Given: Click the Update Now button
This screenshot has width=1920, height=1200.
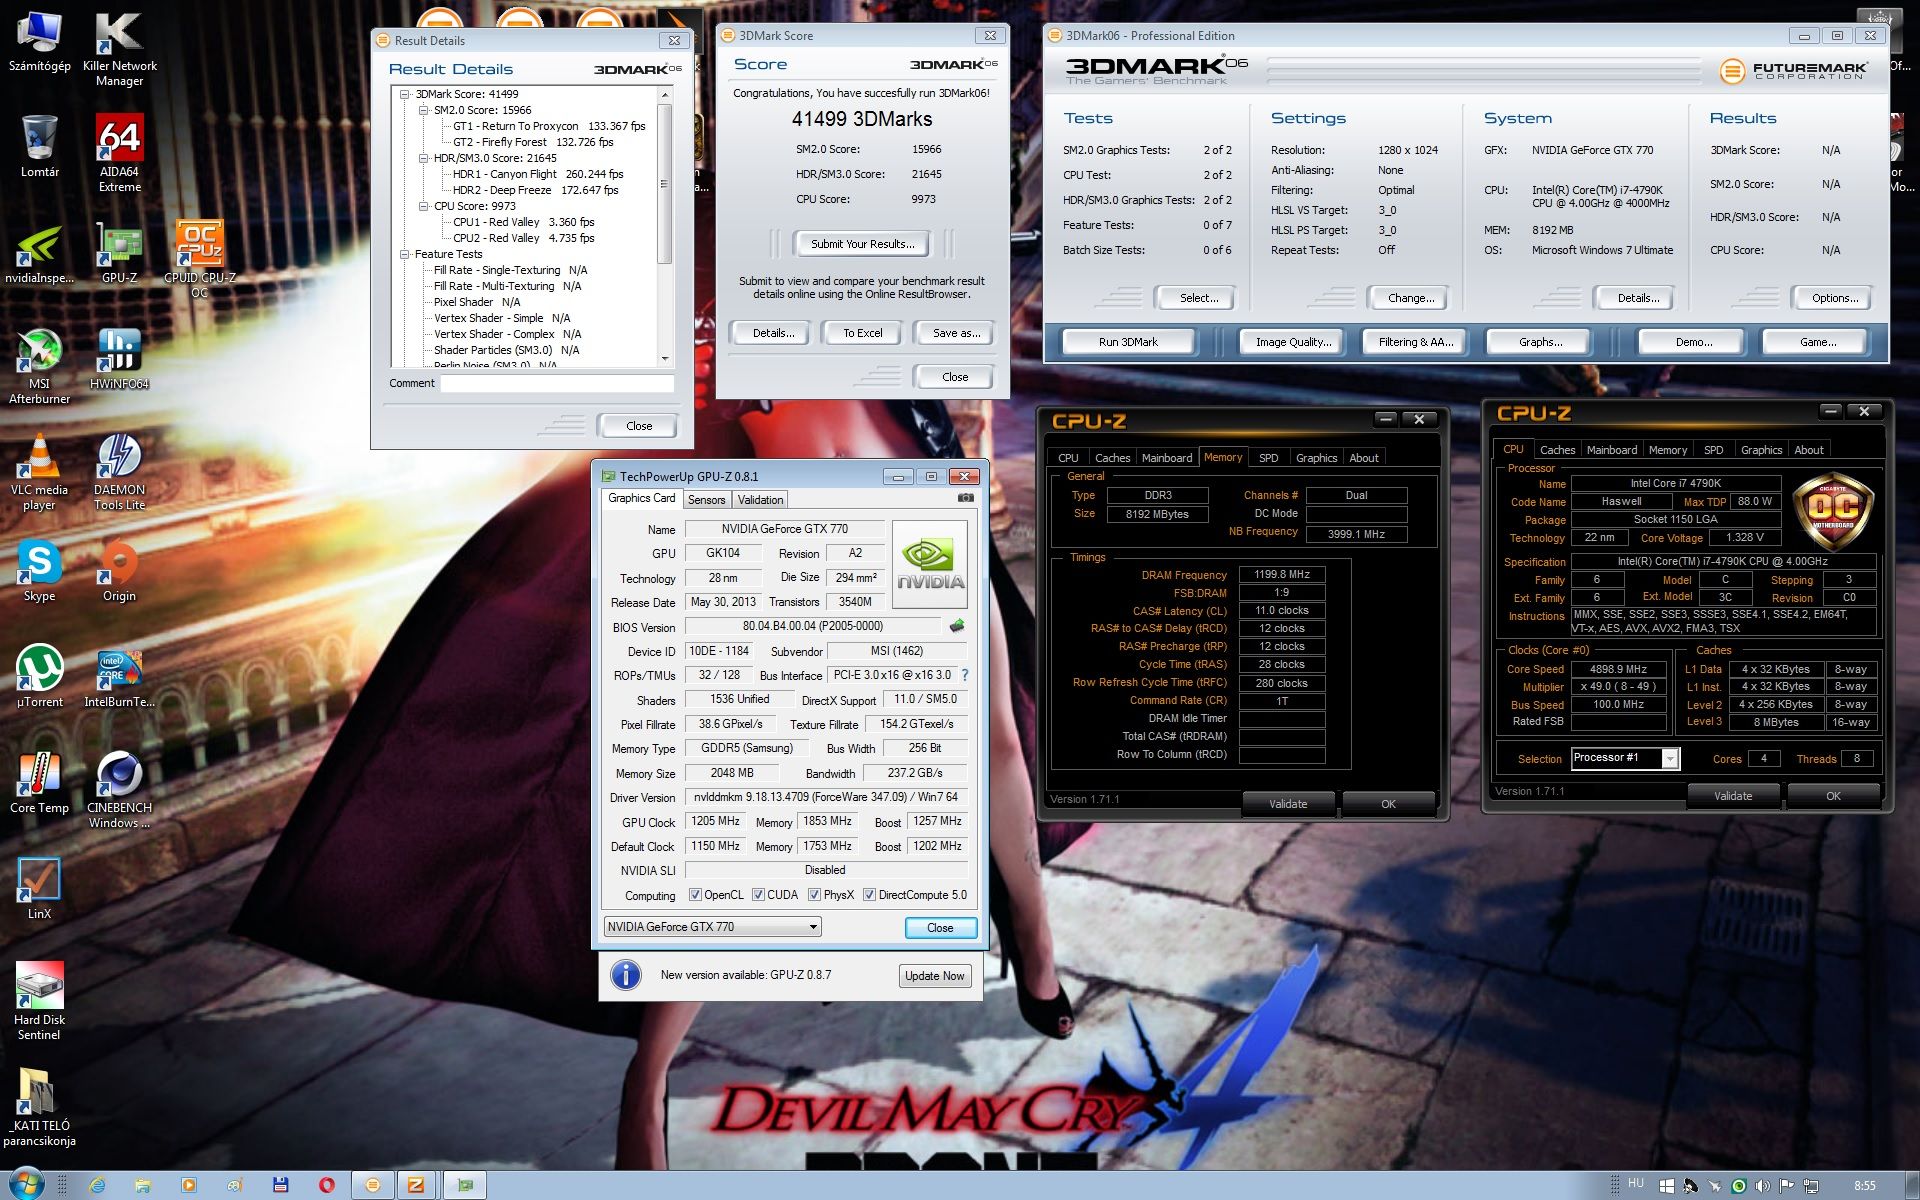Looking at the screenshot, I should coord(934,976).
